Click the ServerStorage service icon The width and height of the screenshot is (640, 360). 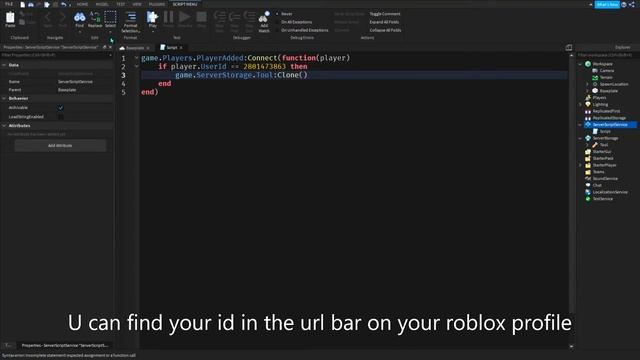[x=588, y=138]
